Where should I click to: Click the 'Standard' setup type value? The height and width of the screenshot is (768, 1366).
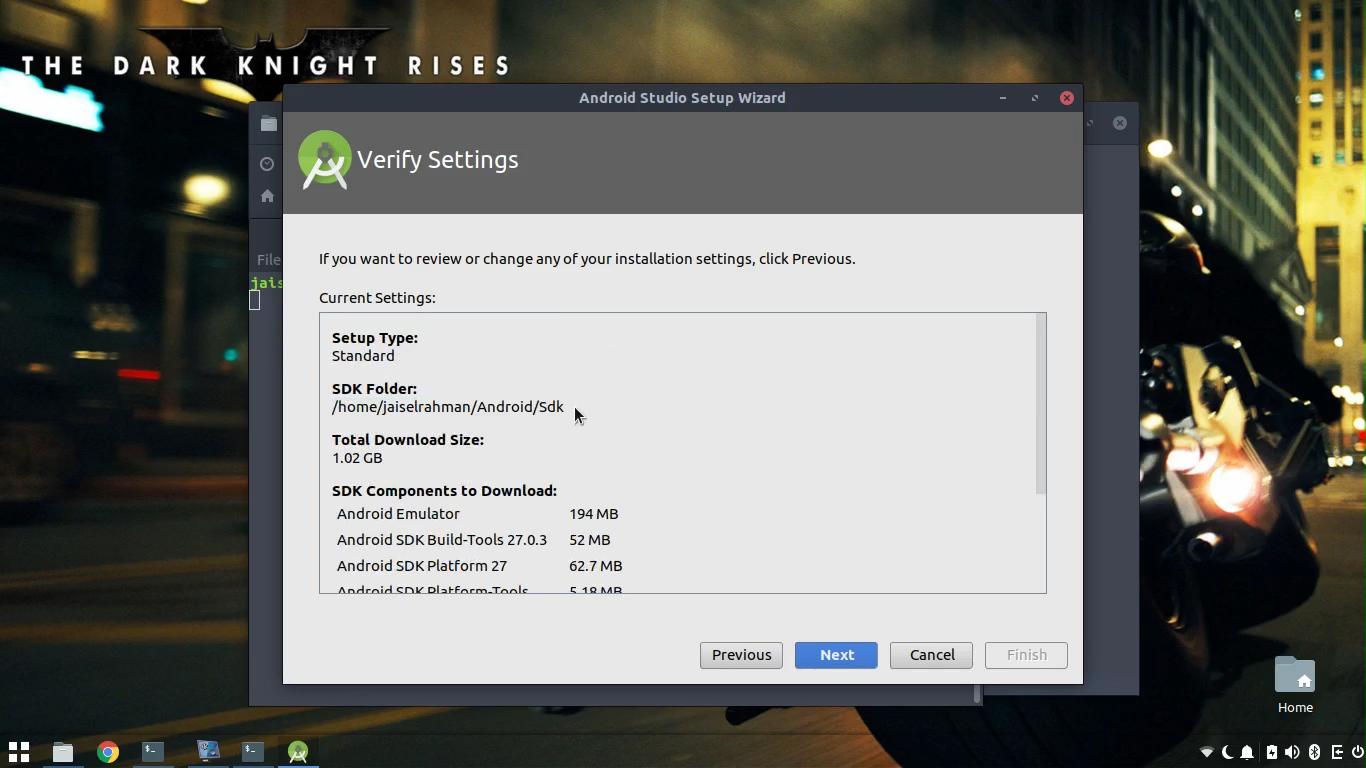(363, 356)
